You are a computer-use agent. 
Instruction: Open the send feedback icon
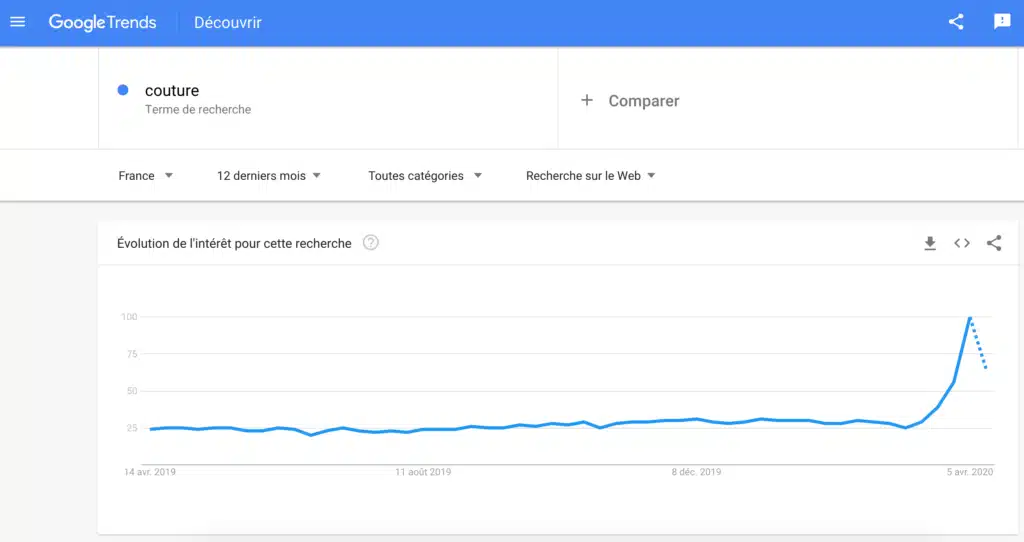coord(1002,22)
